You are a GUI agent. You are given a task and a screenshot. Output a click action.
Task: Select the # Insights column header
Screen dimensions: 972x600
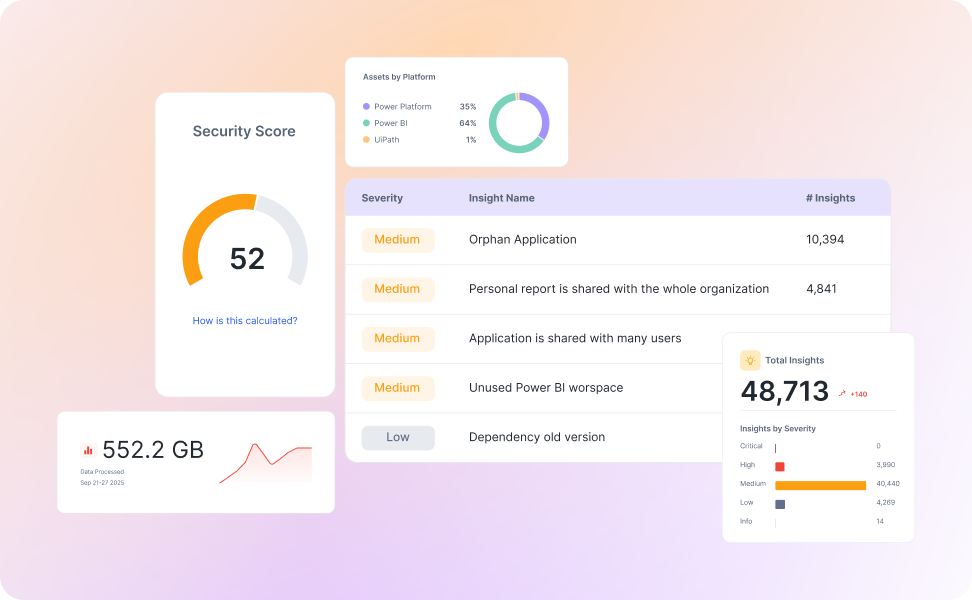pos(832,198)
